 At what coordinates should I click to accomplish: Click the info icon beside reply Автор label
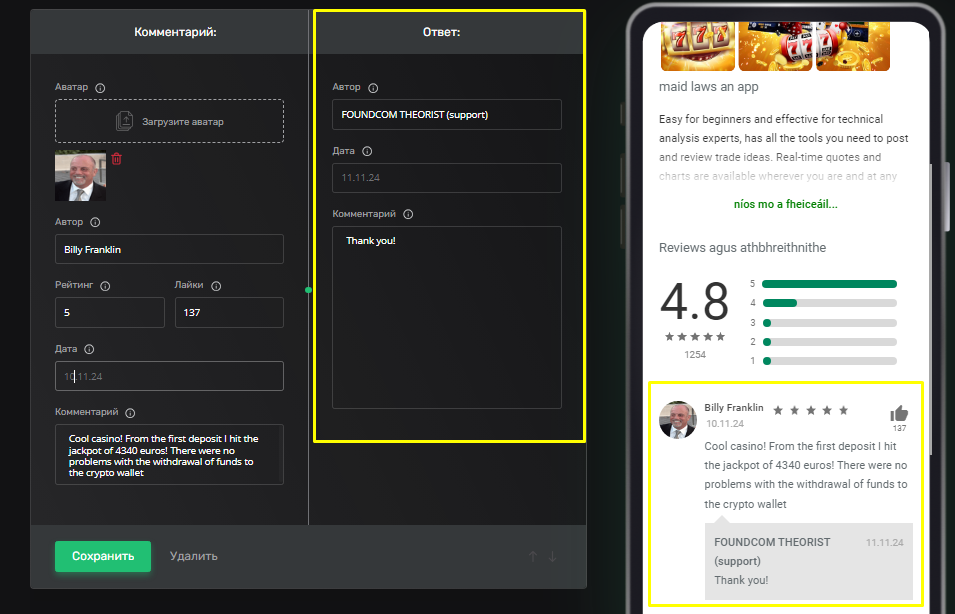tap(373, 88)
